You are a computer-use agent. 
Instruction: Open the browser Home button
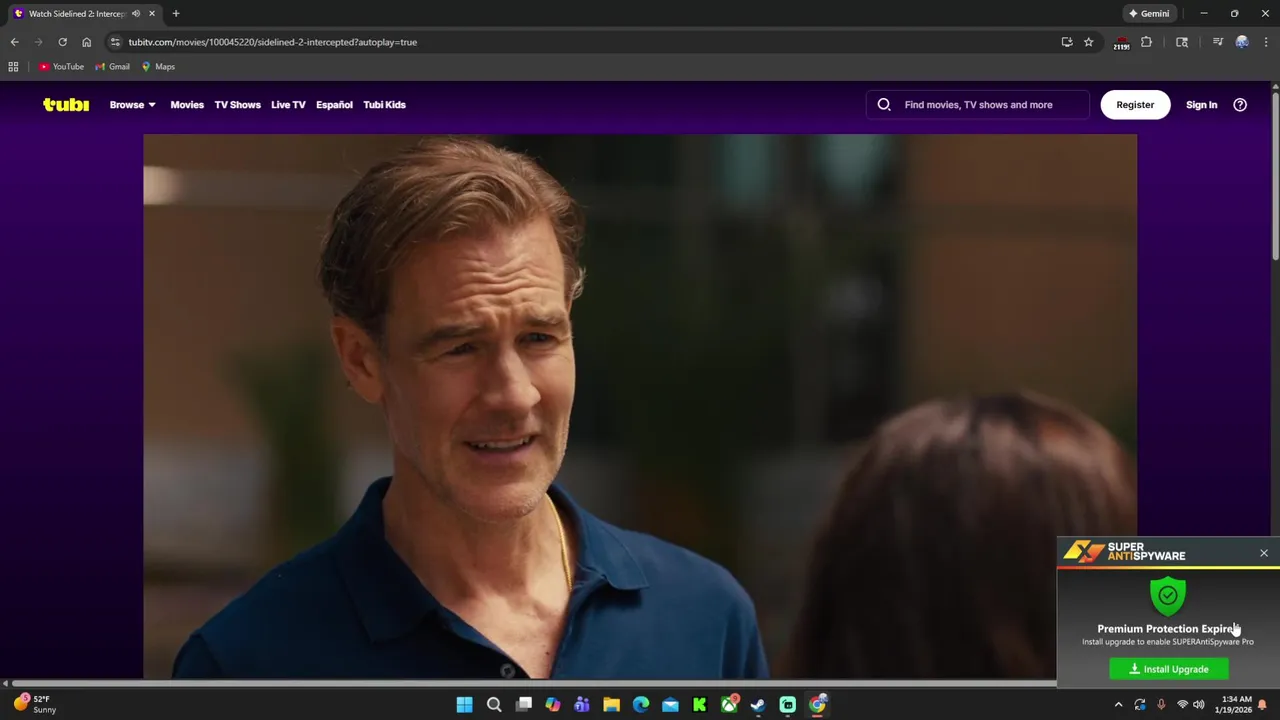click(86, 42)
